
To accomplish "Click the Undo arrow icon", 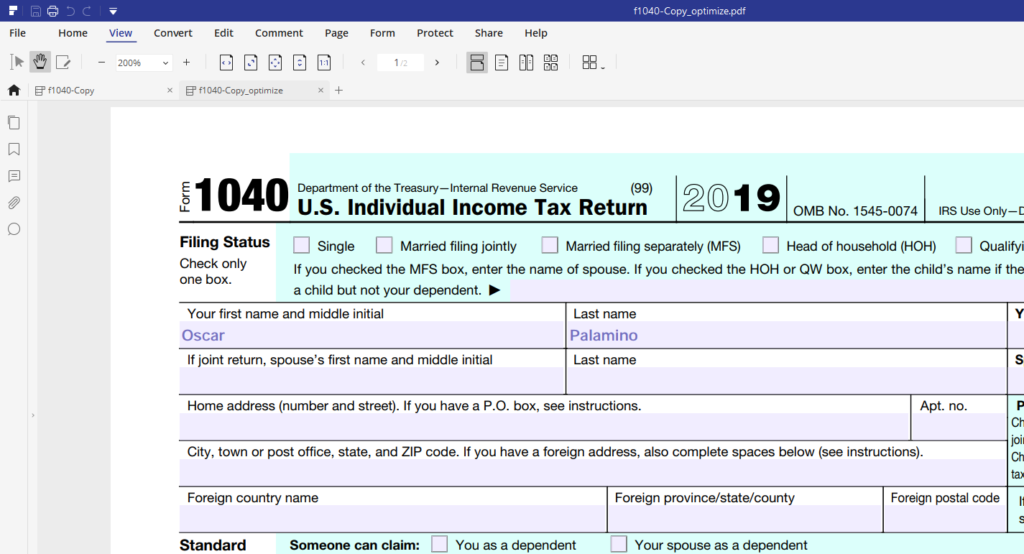I will pos(71,11).
